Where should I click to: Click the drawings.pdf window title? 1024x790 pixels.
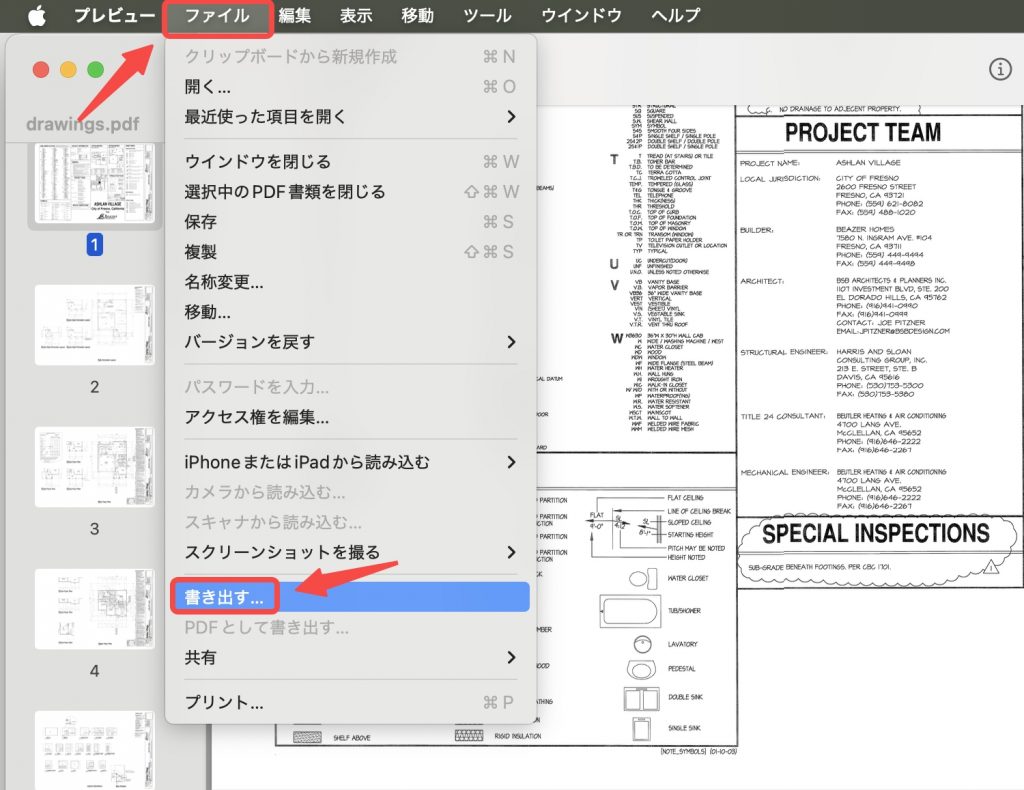[x=83, y=124]
